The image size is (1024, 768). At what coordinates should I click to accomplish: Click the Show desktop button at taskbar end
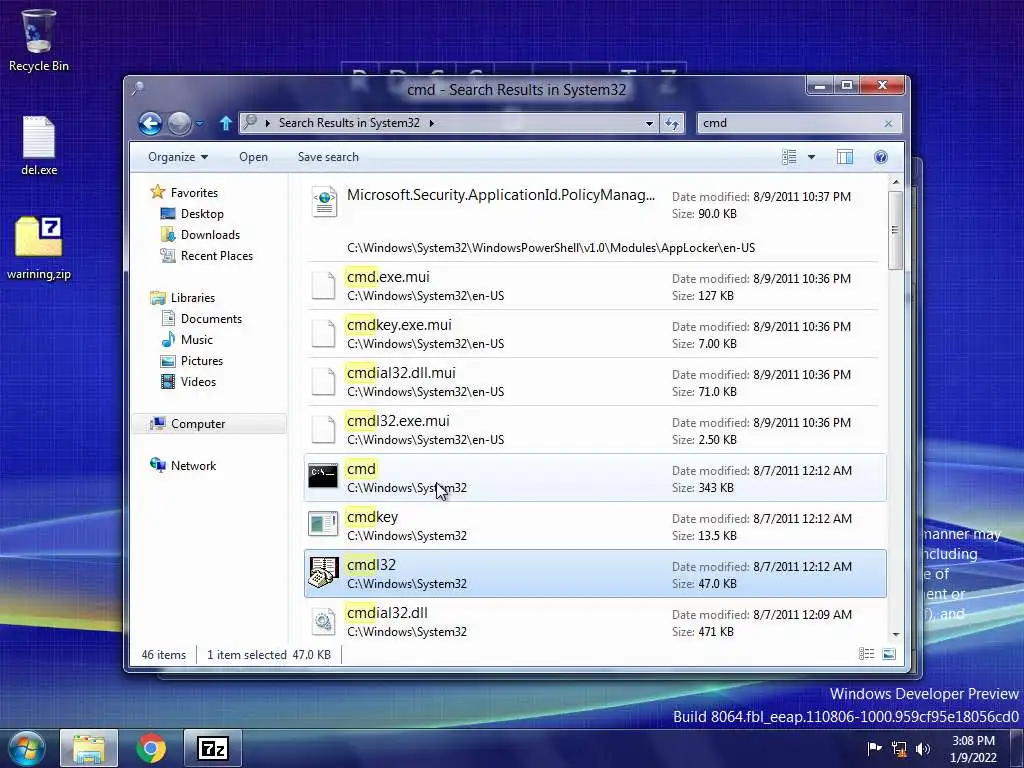tap(1017, 748)
